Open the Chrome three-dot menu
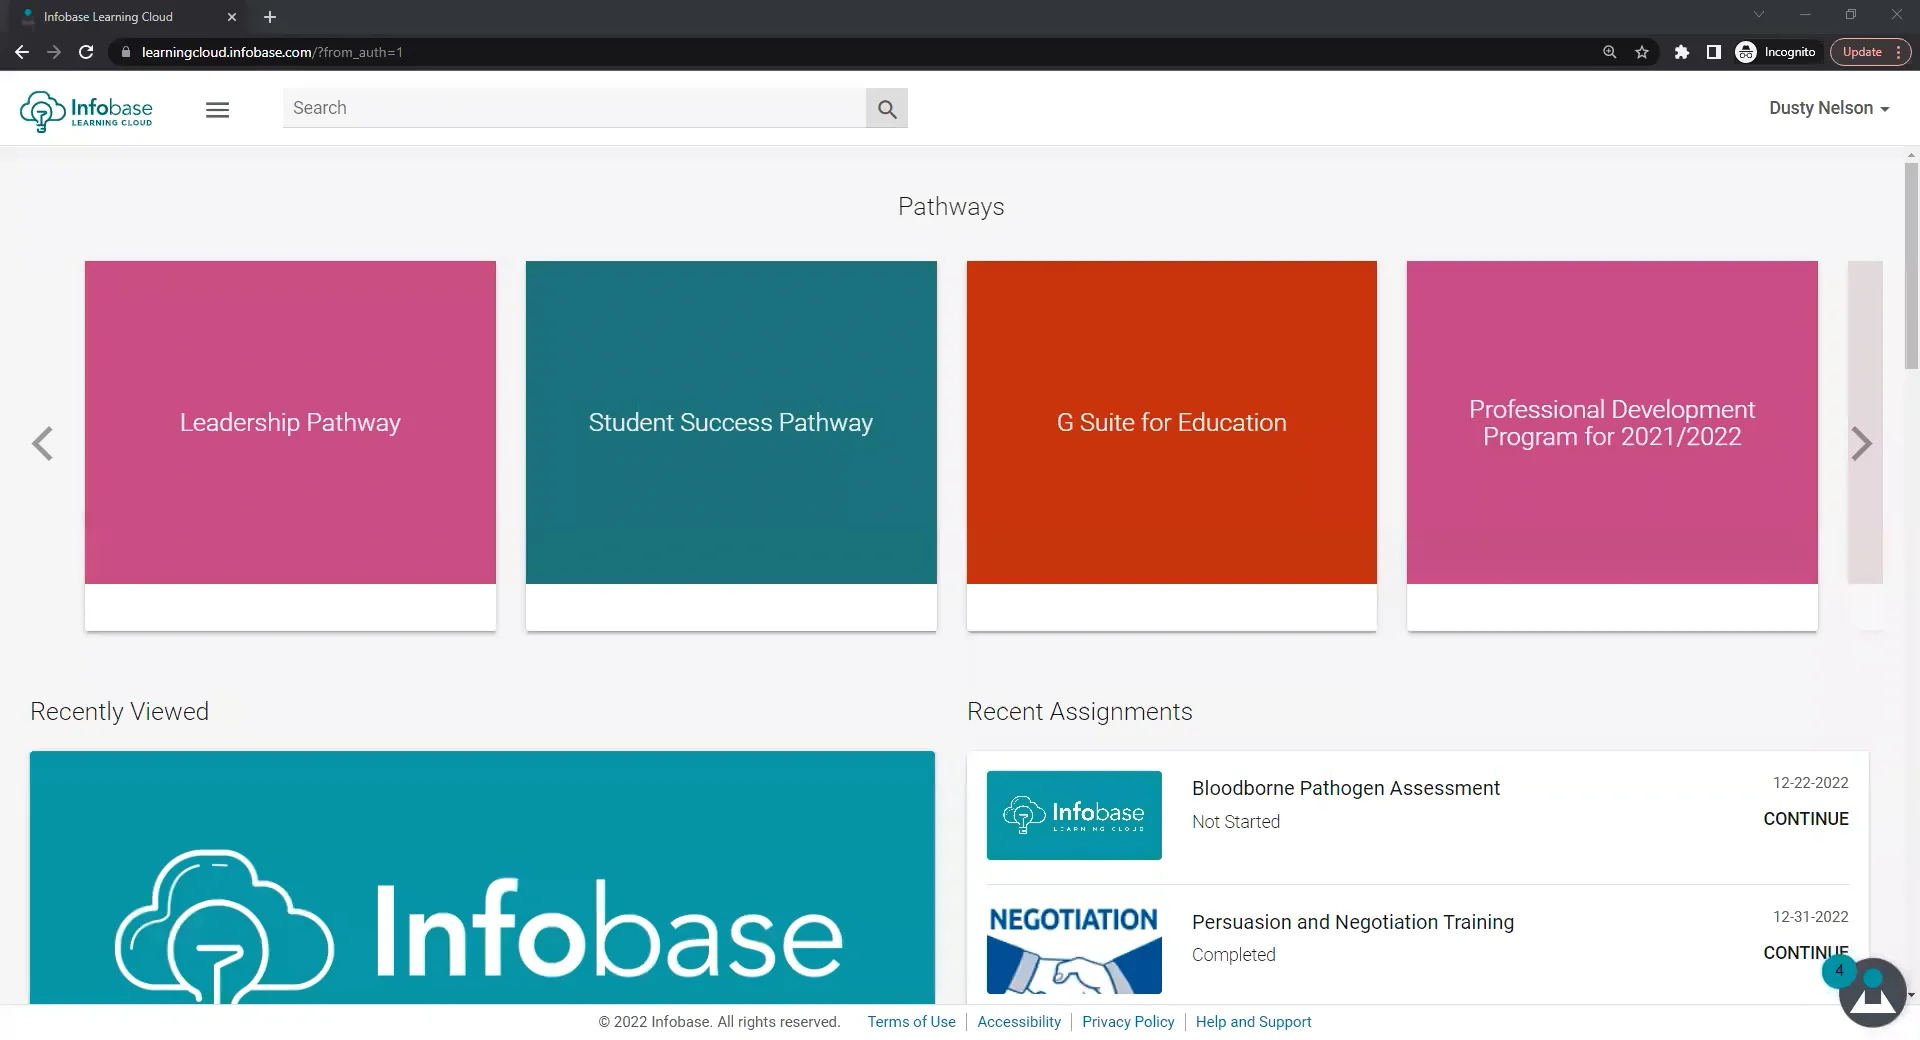1920x1040 pixels. tap(1897, 52)
